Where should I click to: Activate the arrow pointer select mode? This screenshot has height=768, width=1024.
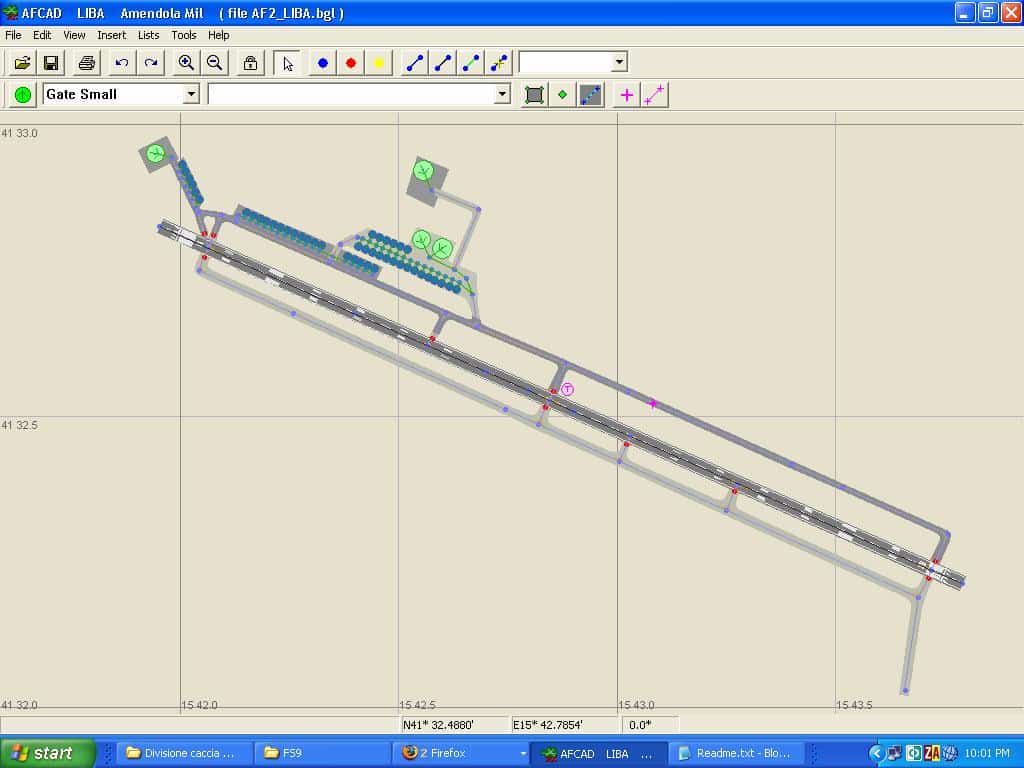288,63
